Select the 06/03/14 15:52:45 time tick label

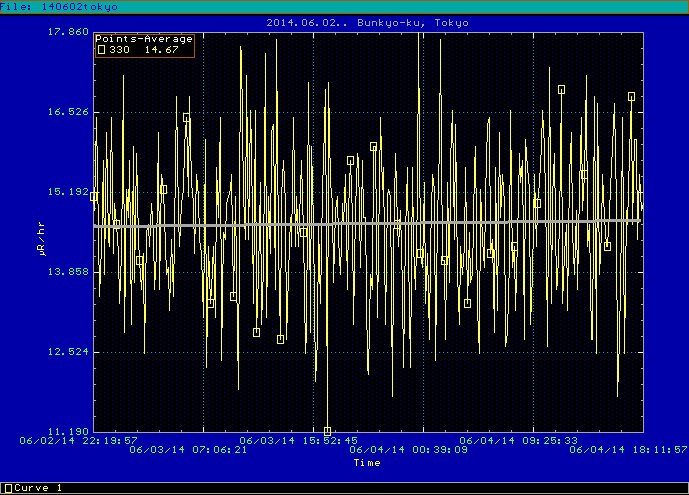pos(299,439)
